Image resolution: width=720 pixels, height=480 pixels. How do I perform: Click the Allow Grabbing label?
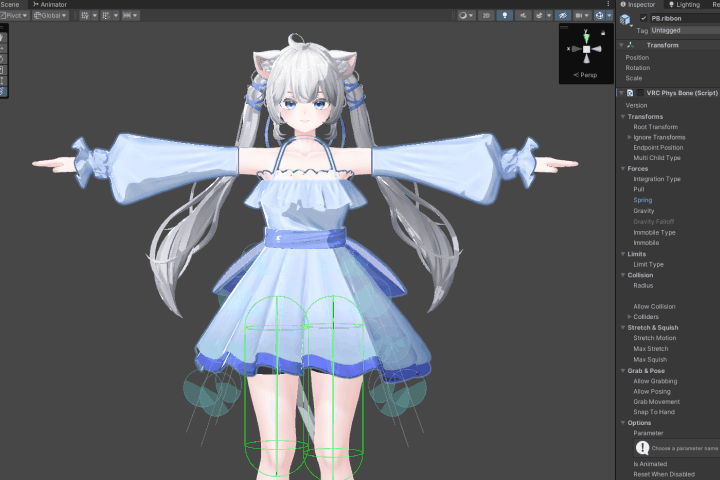point(655,381)
